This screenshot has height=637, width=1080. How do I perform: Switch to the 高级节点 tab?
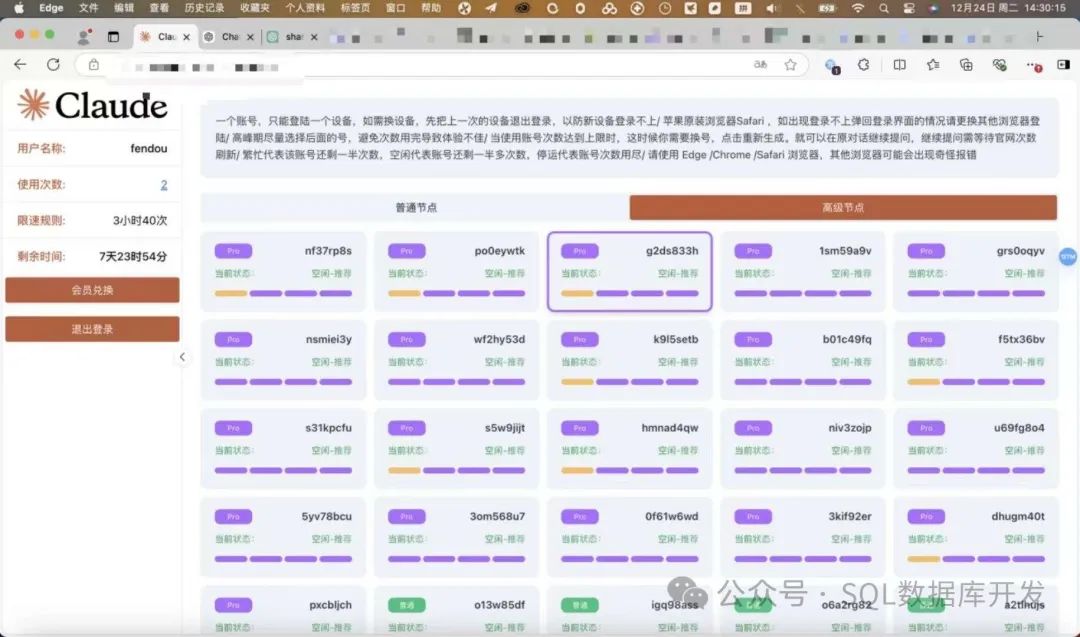(x=843, y=208)
